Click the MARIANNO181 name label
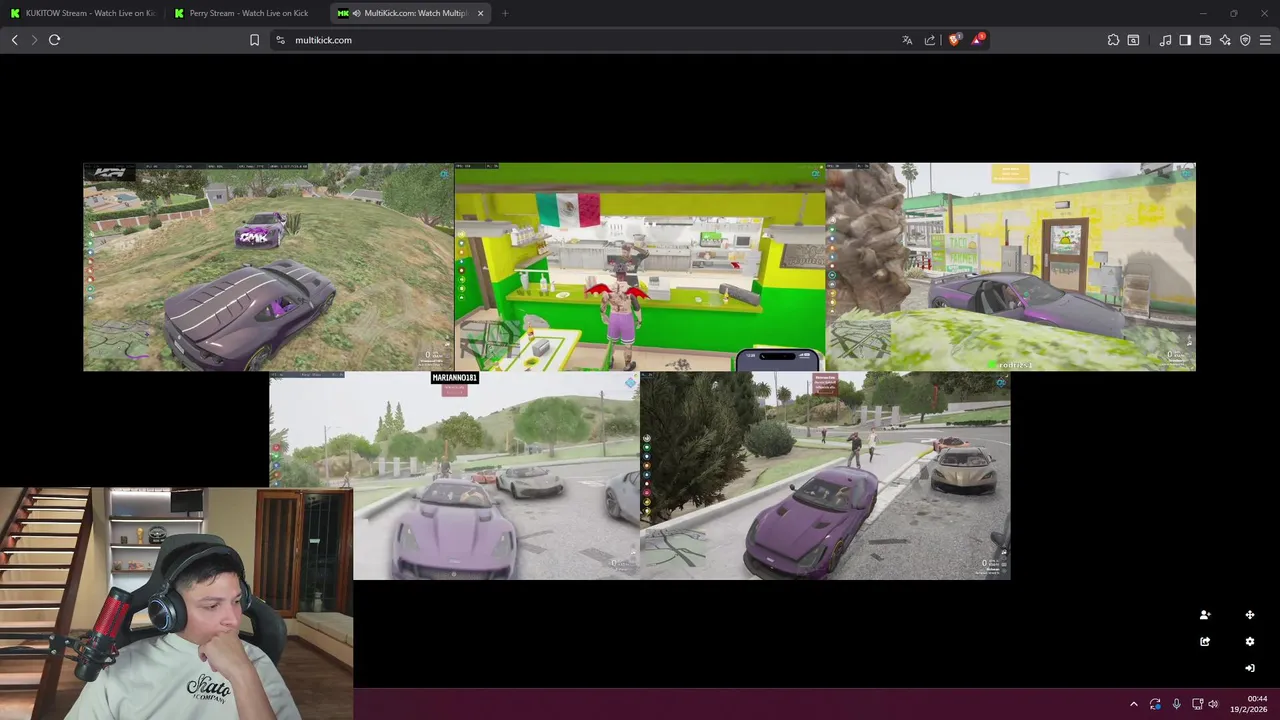Screen dimensions: 1280x720 coord(454,378)
